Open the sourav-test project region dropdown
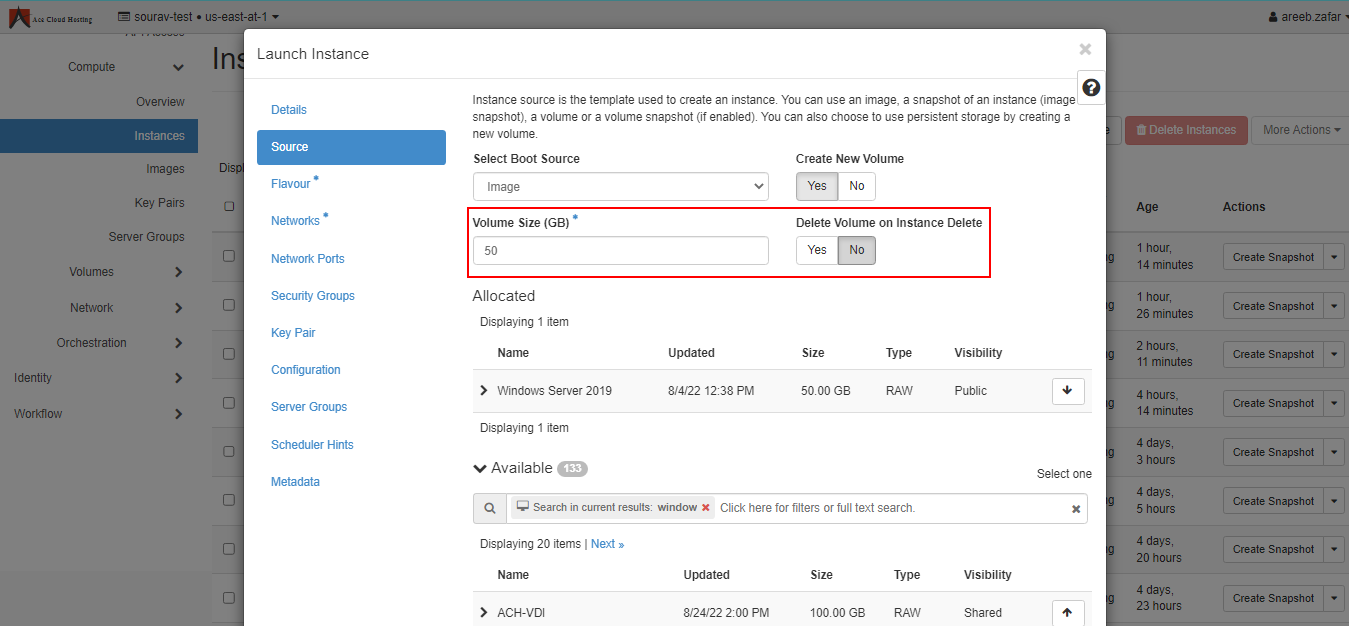 [198, 17]
